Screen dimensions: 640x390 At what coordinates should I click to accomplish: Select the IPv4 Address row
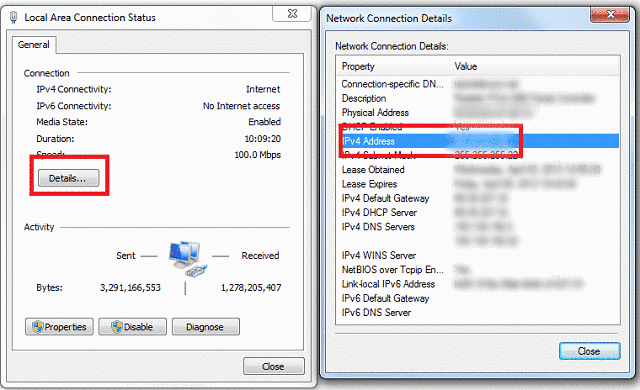478,141
